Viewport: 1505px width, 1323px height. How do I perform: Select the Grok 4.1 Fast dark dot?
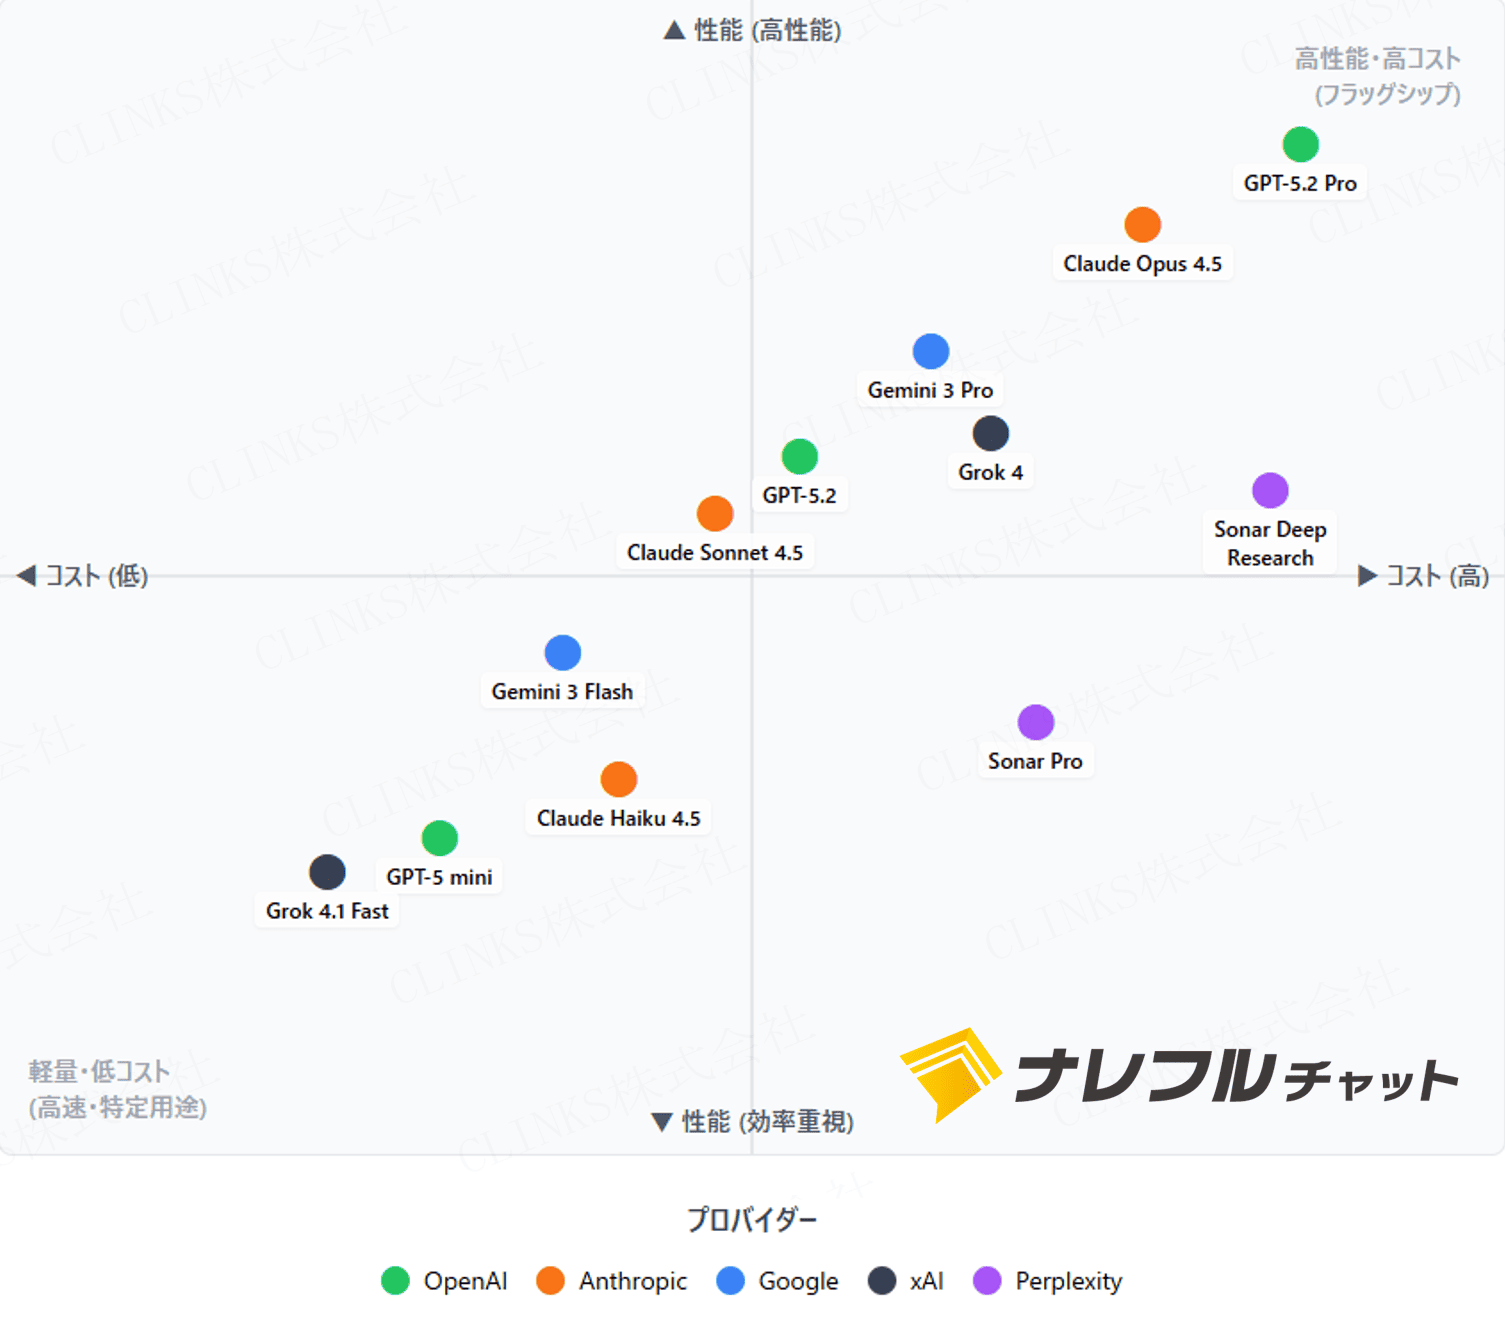[327, 872]
